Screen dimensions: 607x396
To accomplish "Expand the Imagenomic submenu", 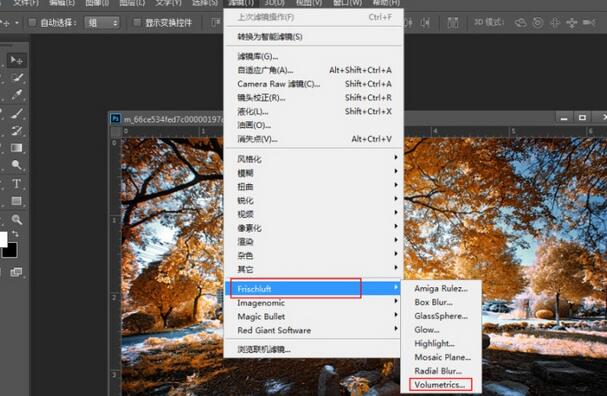I will click(x=314, y=303).
